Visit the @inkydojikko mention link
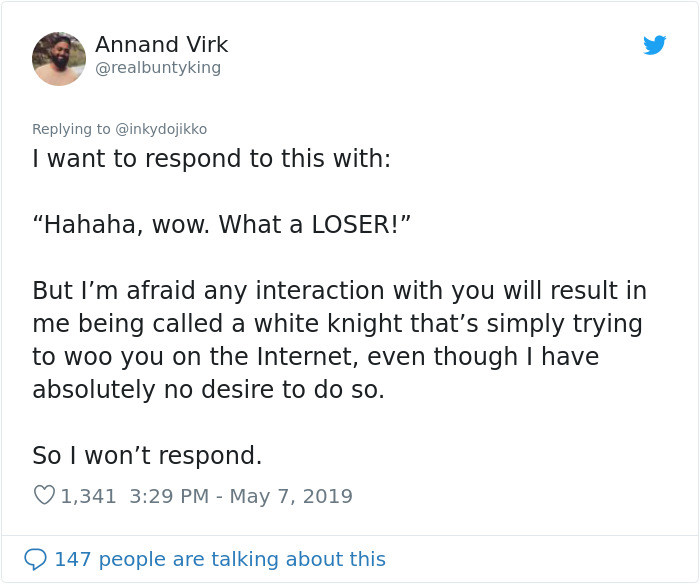The height and width of the screenshot is (584, 700). pyautogui.click(x=161, y=129)
